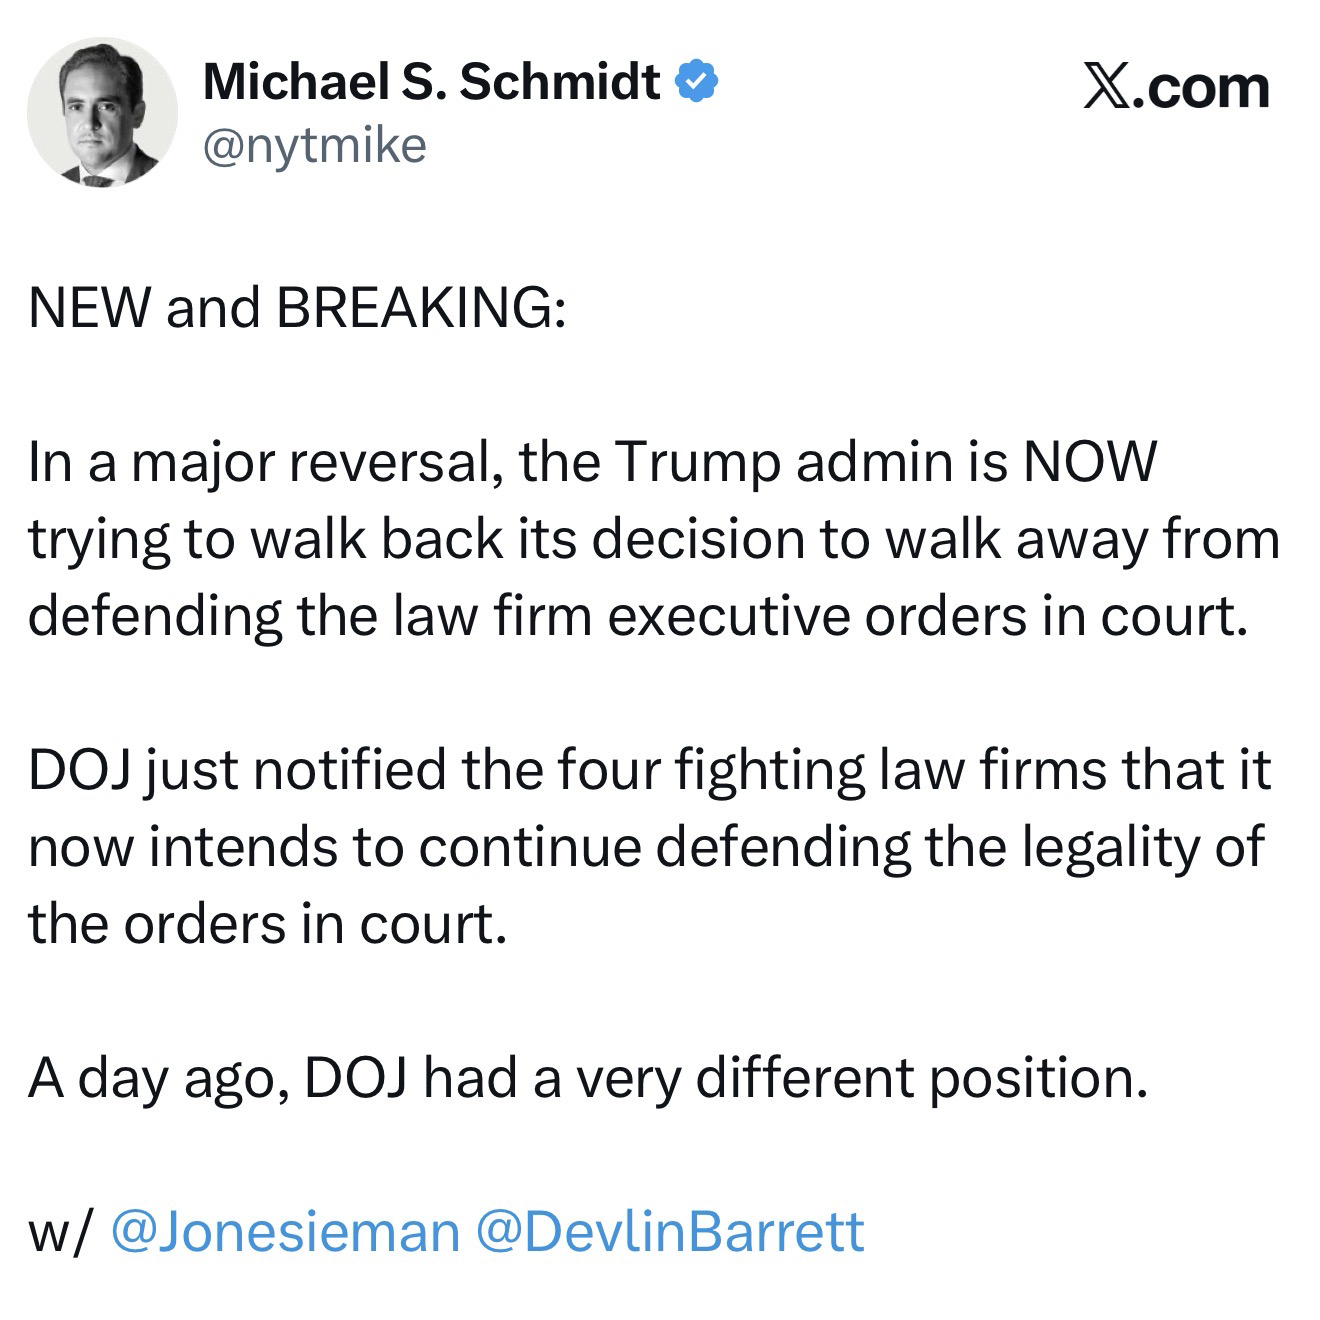
Task: Click the line starting "DOJ just notified"
Action: coord(649,770)
